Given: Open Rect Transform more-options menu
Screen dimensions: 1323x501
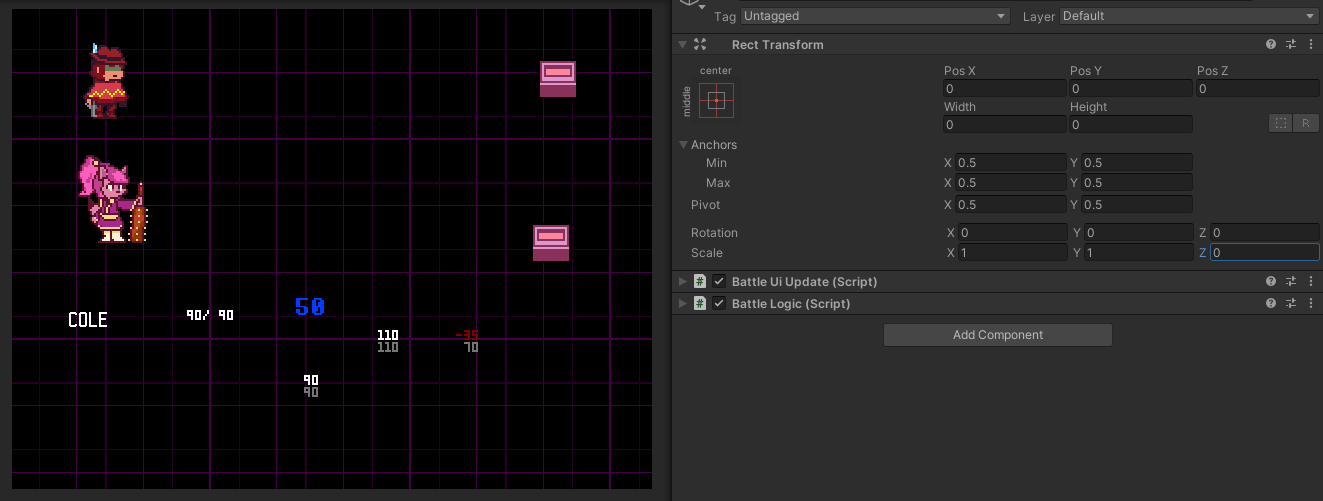Looking at the screenshot, I should coord(1310,45).
